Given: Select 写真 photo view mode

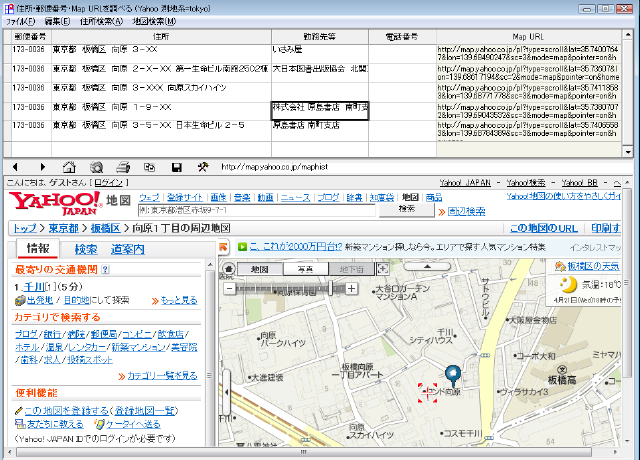Looking at the screenshot, I should coord(305,269).
